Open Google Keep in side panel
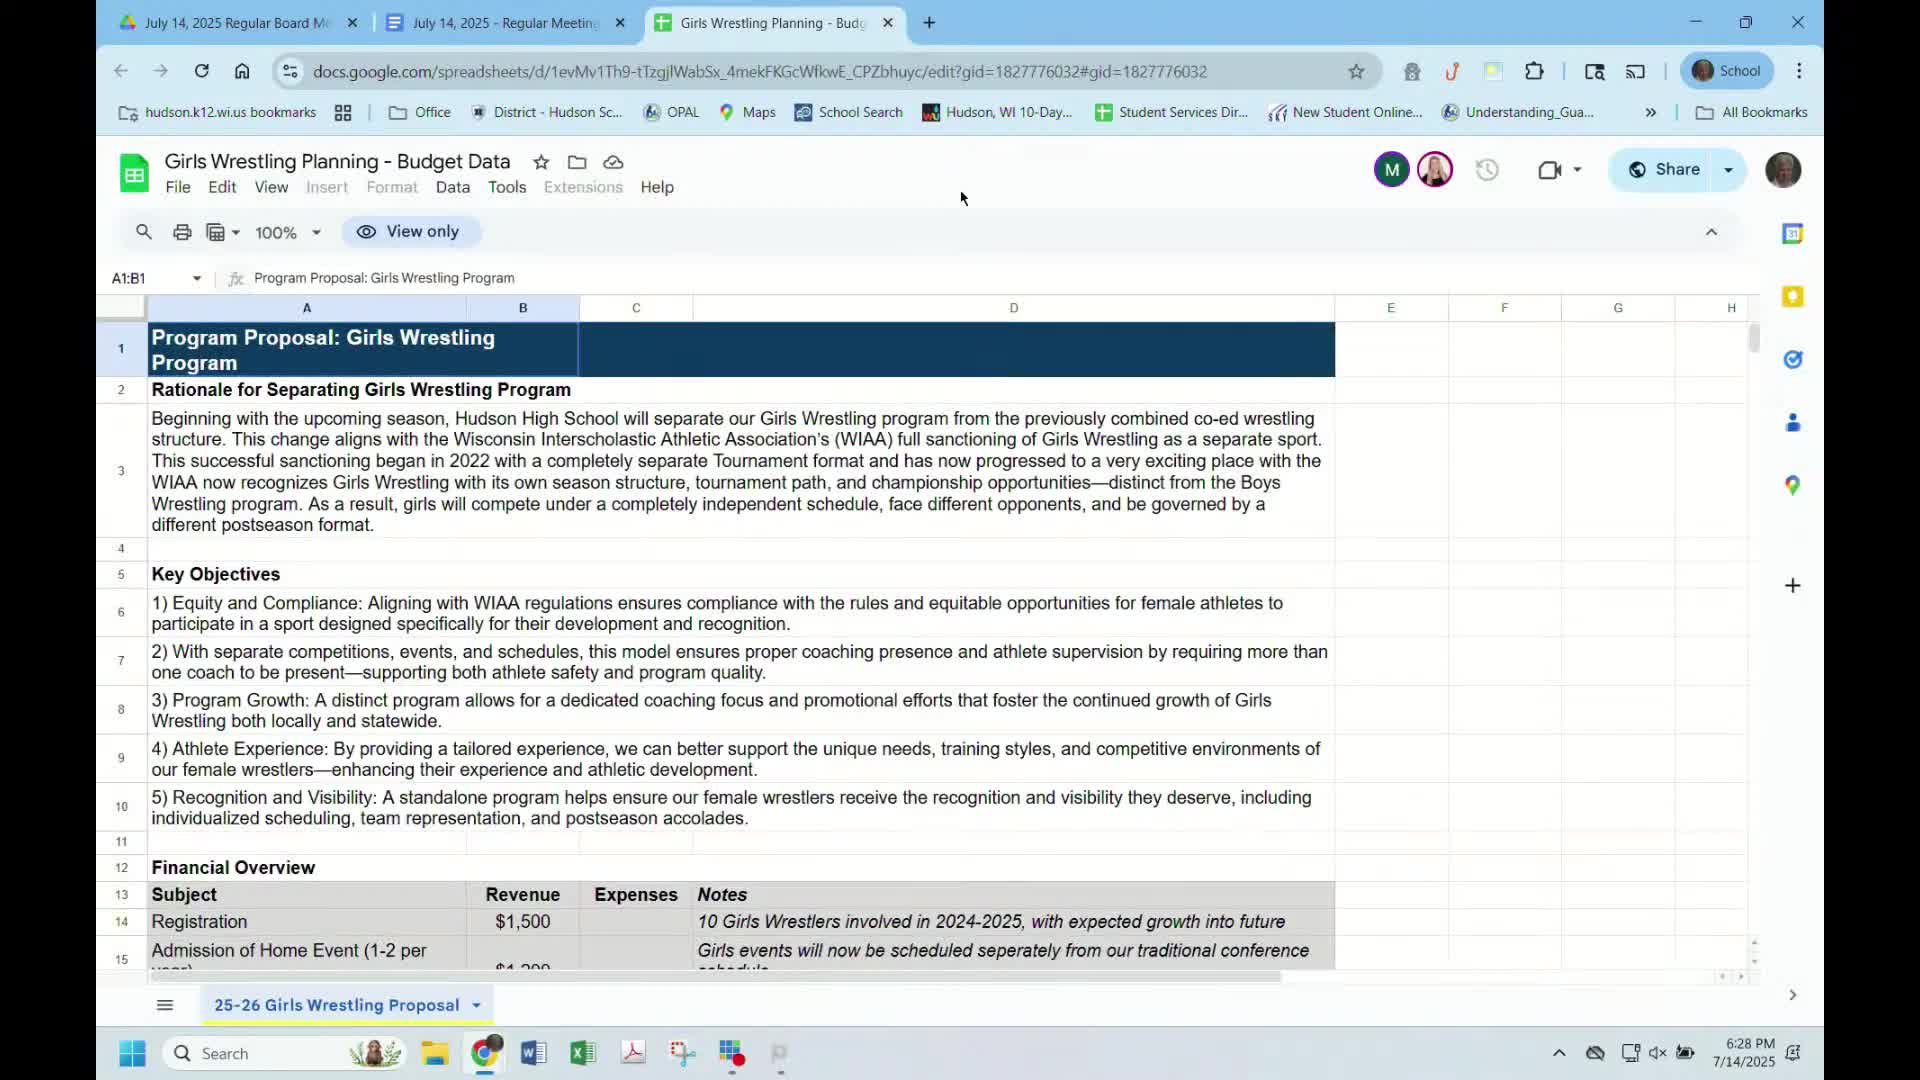The image size is (1920, 1080). (x=1792, y=297)
